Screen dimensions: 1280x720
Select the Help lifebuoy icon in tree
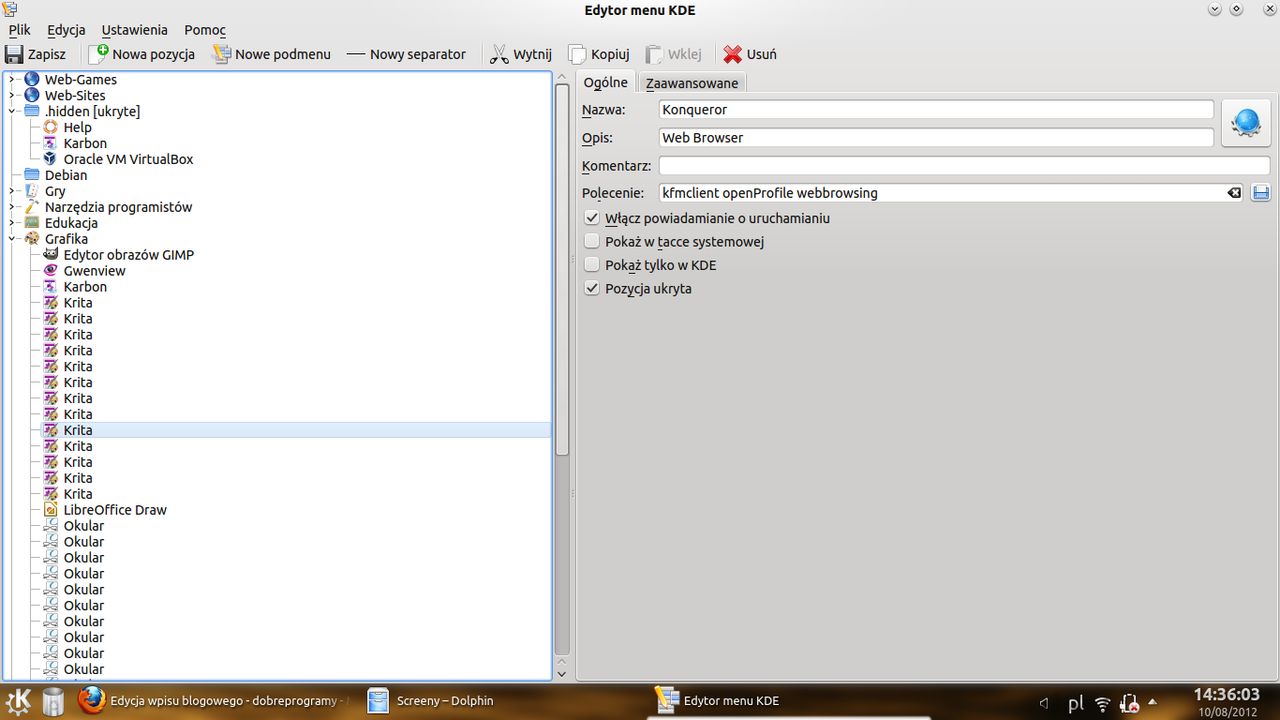click(x=51, y=127)
